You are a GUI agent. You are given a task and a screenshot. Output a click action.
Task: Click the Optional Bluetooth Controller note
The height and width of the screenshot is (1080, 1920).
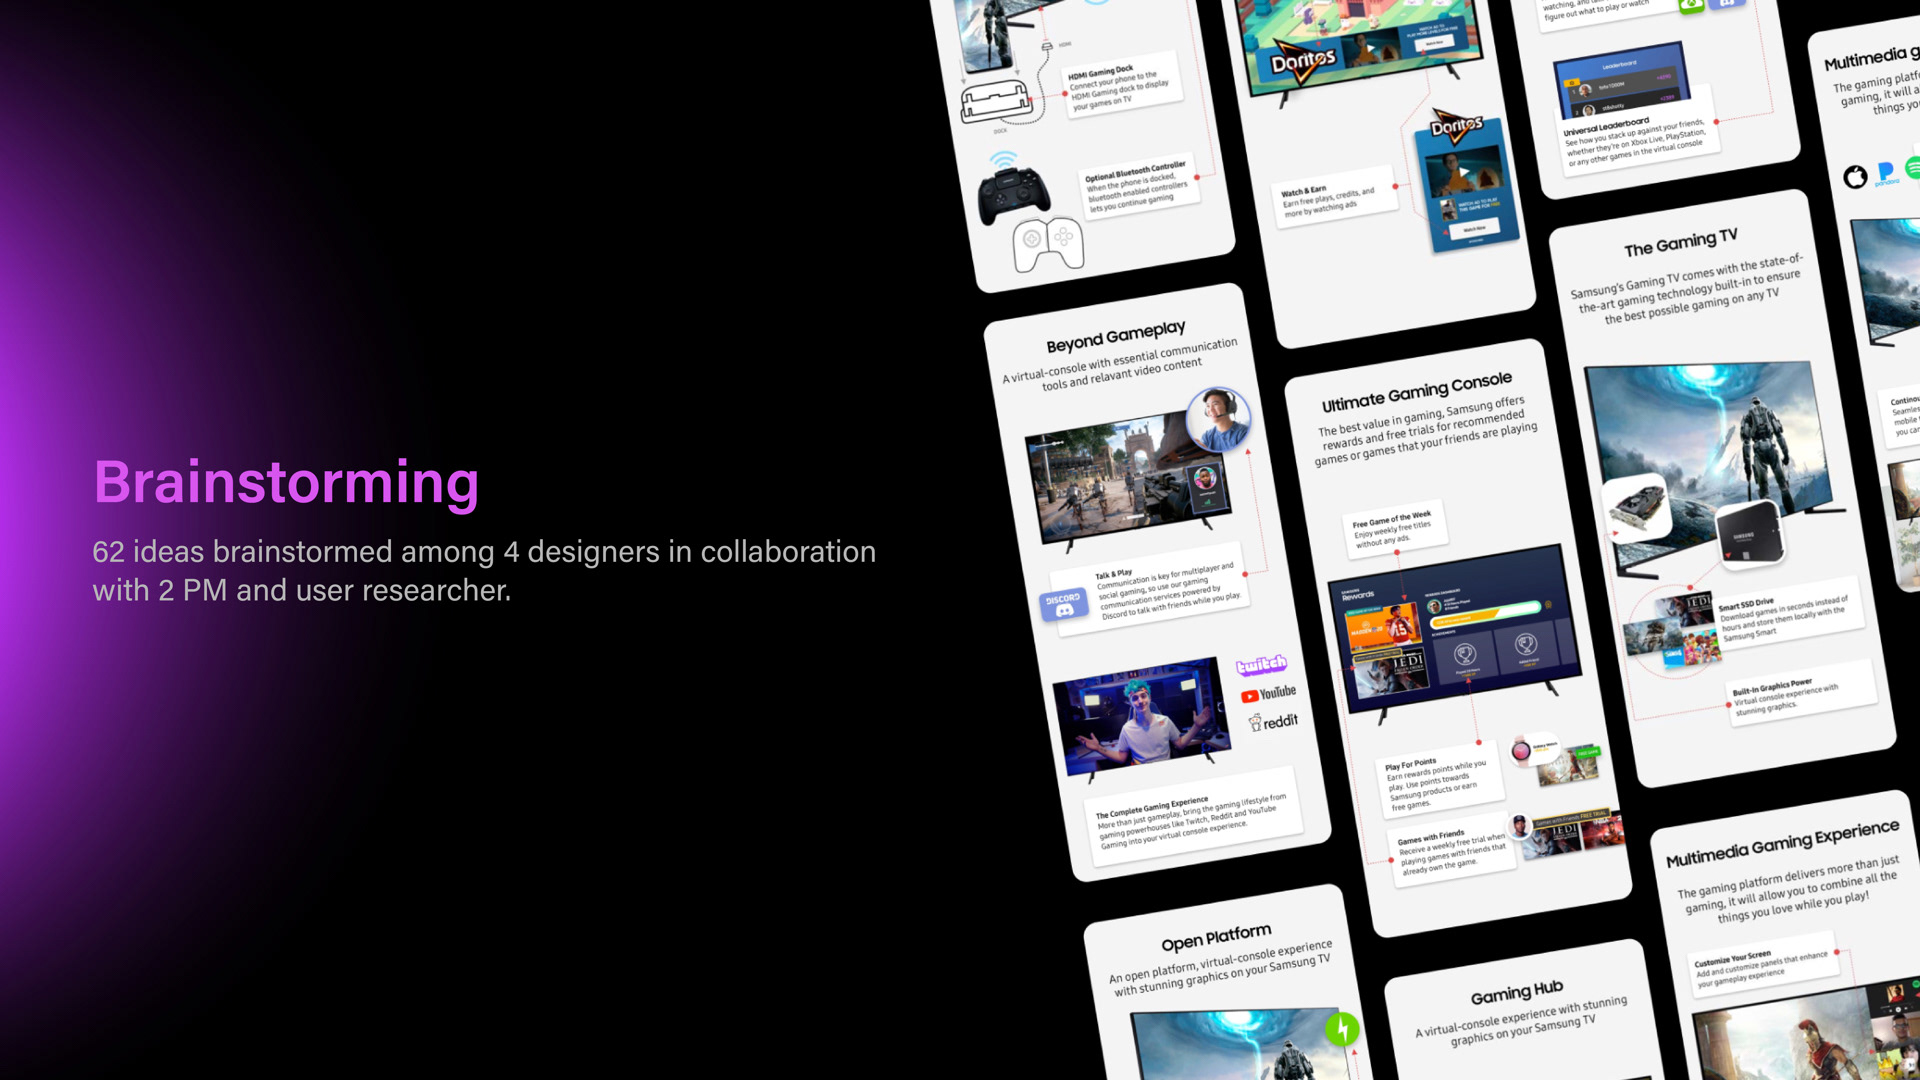tap(1141, 186)
